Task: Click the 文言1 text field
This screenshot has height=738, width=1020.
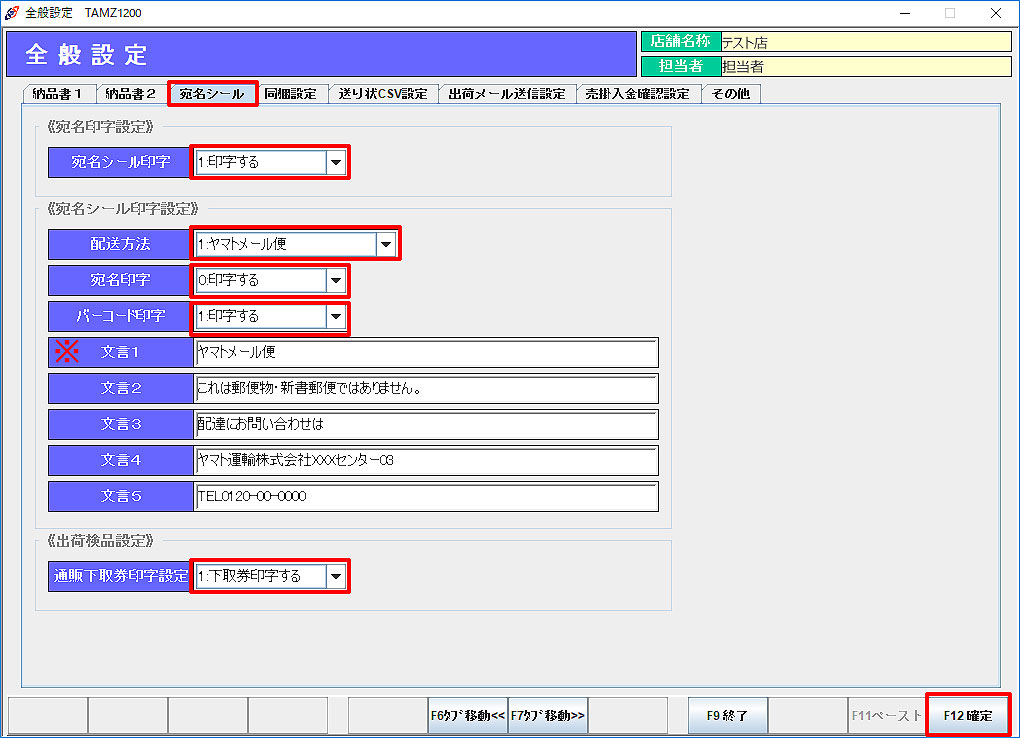Action: [426, 352]
